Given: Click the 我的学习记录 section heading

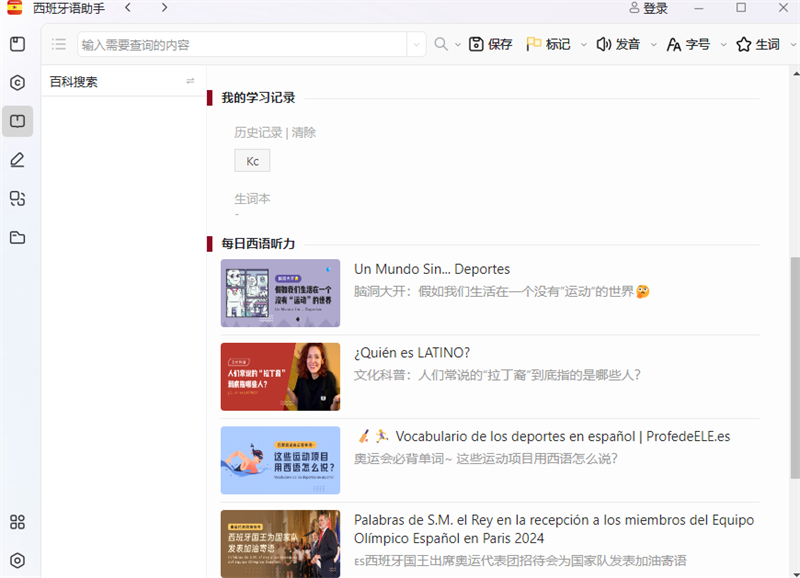Looking at the screenshot, I should (x=258, y=98).
